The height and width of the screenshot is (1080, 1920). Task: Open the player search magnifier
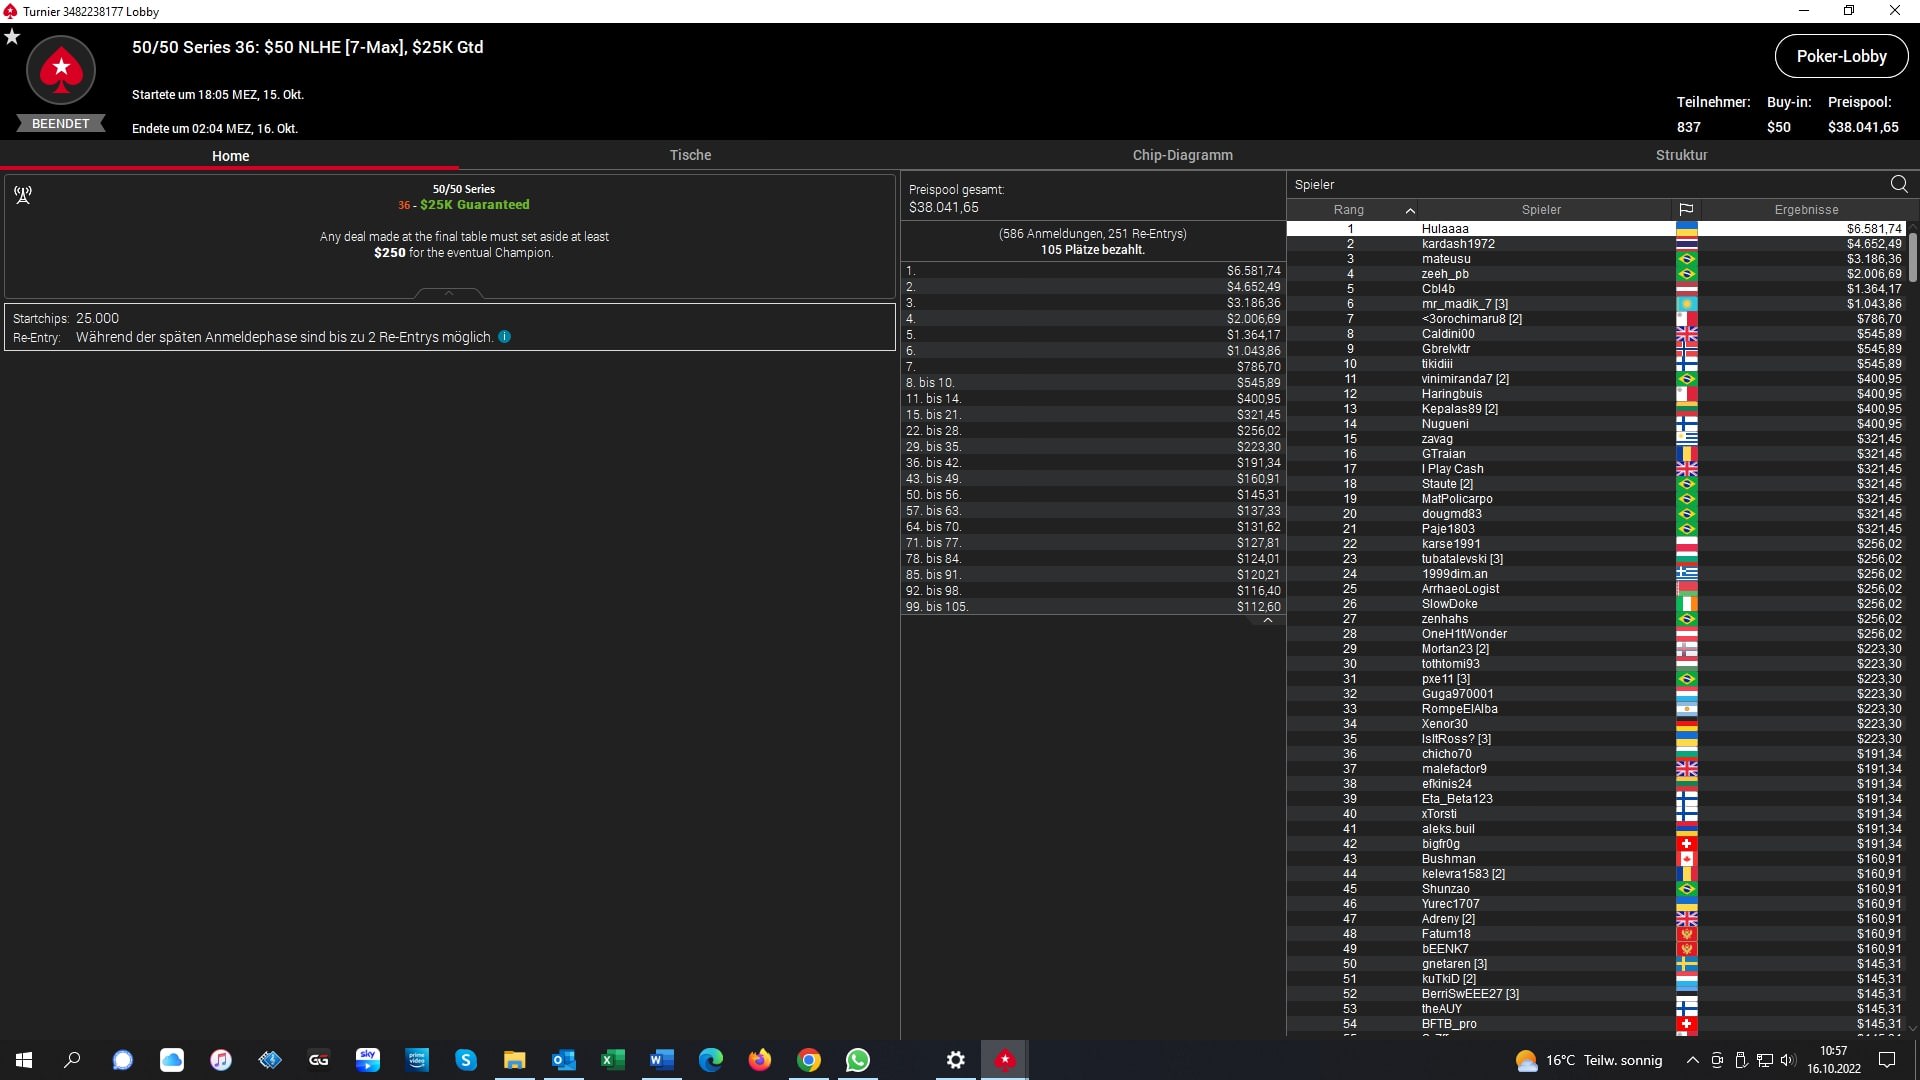point(1899,184)
